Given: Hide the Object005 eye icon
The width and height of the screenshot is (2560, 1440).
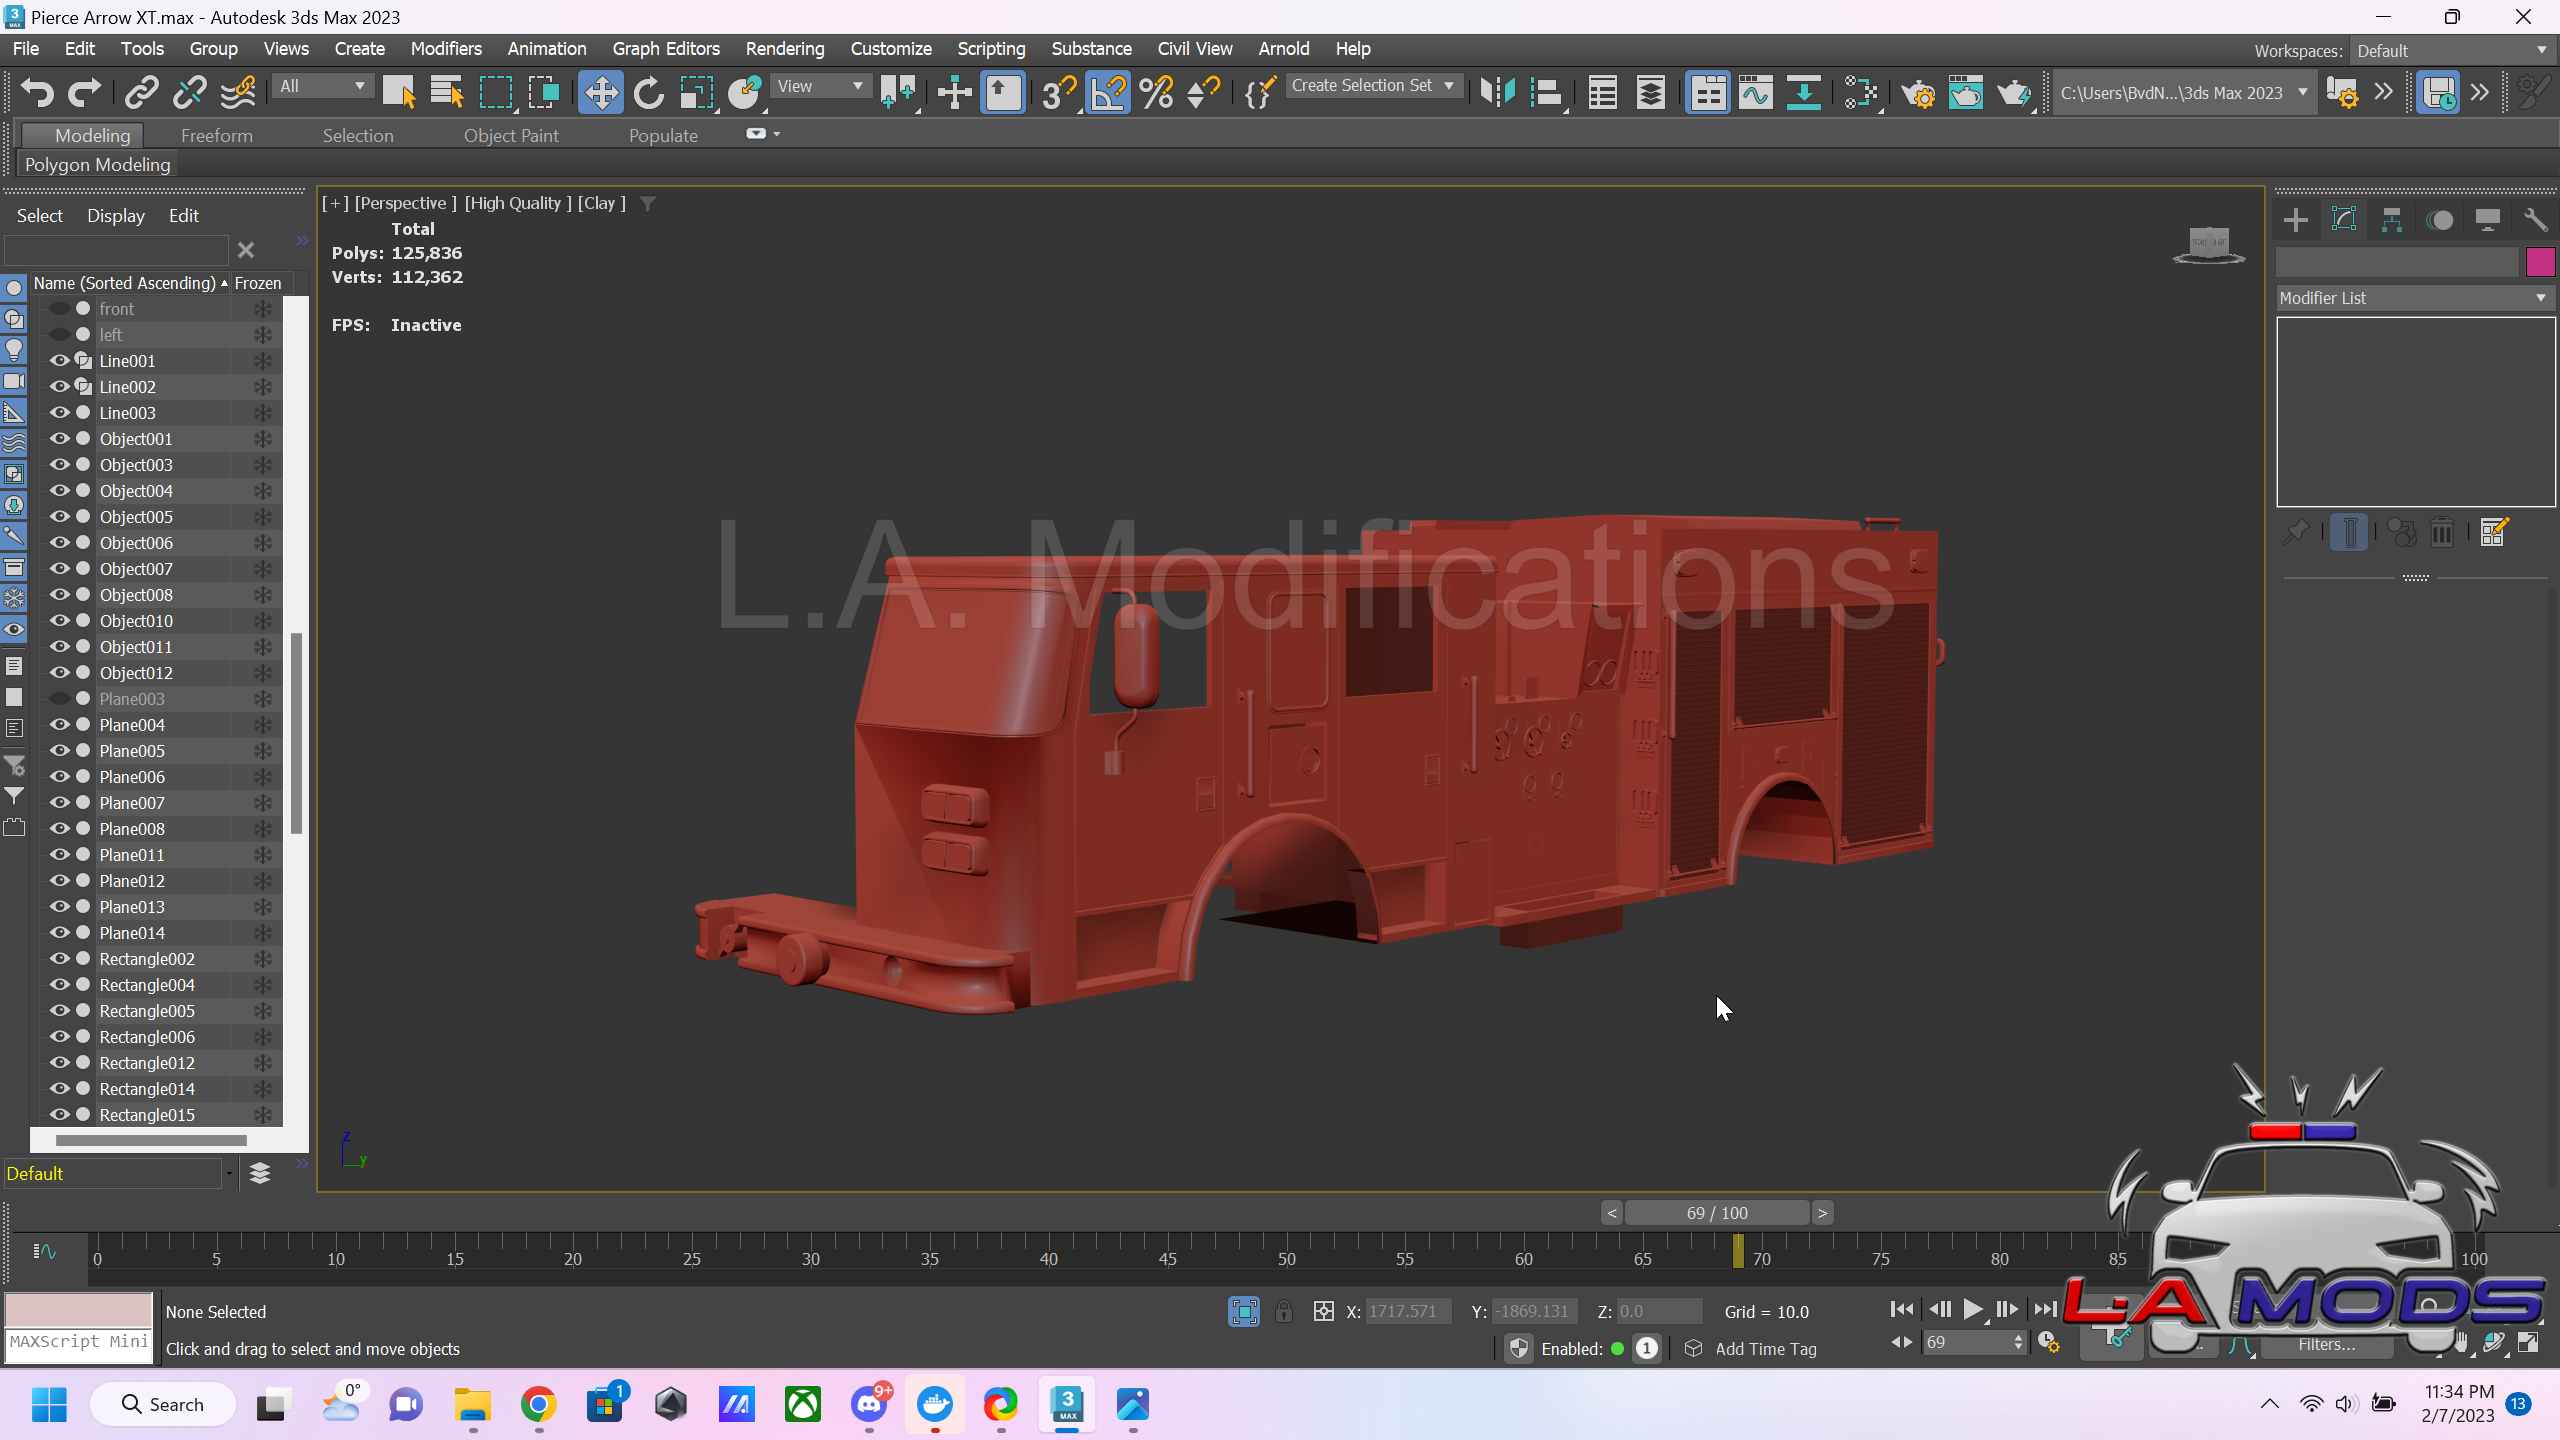Looking at the screenshot, I should pyautogui.click(x=59, y=517).
